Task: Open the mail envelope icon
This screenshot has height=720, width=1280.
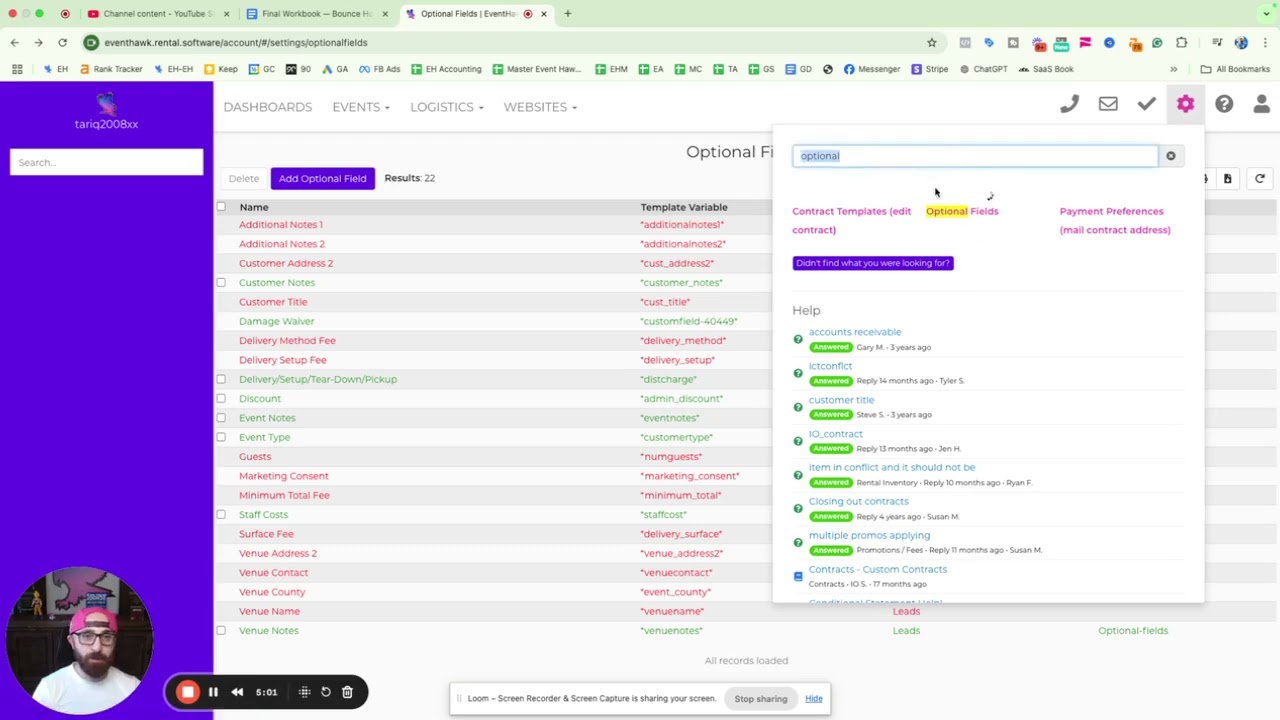Action: click(1108, 104)
